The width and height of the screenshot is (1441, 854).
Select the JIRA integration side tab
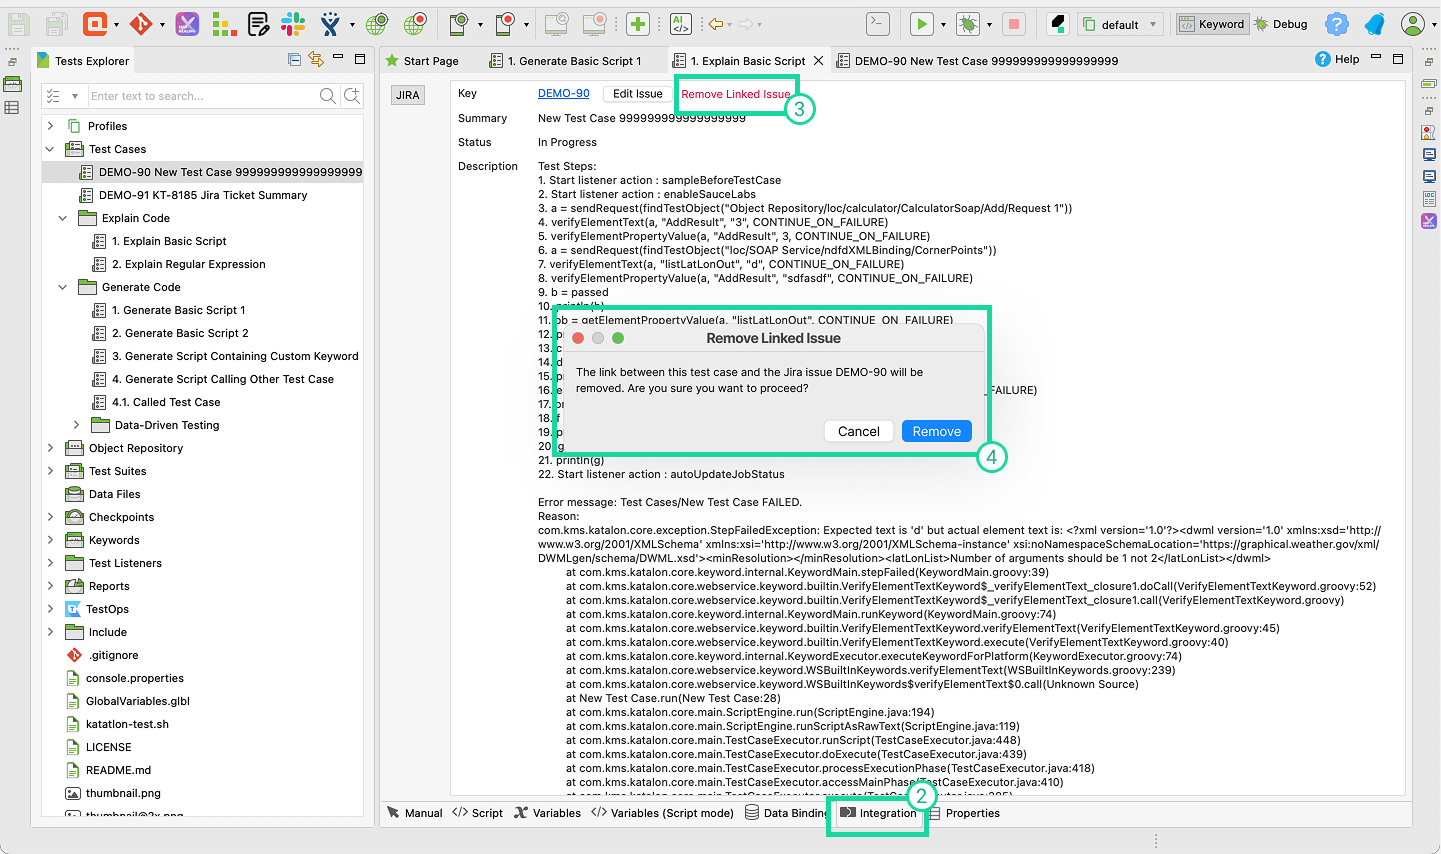[x=408, y=95]
